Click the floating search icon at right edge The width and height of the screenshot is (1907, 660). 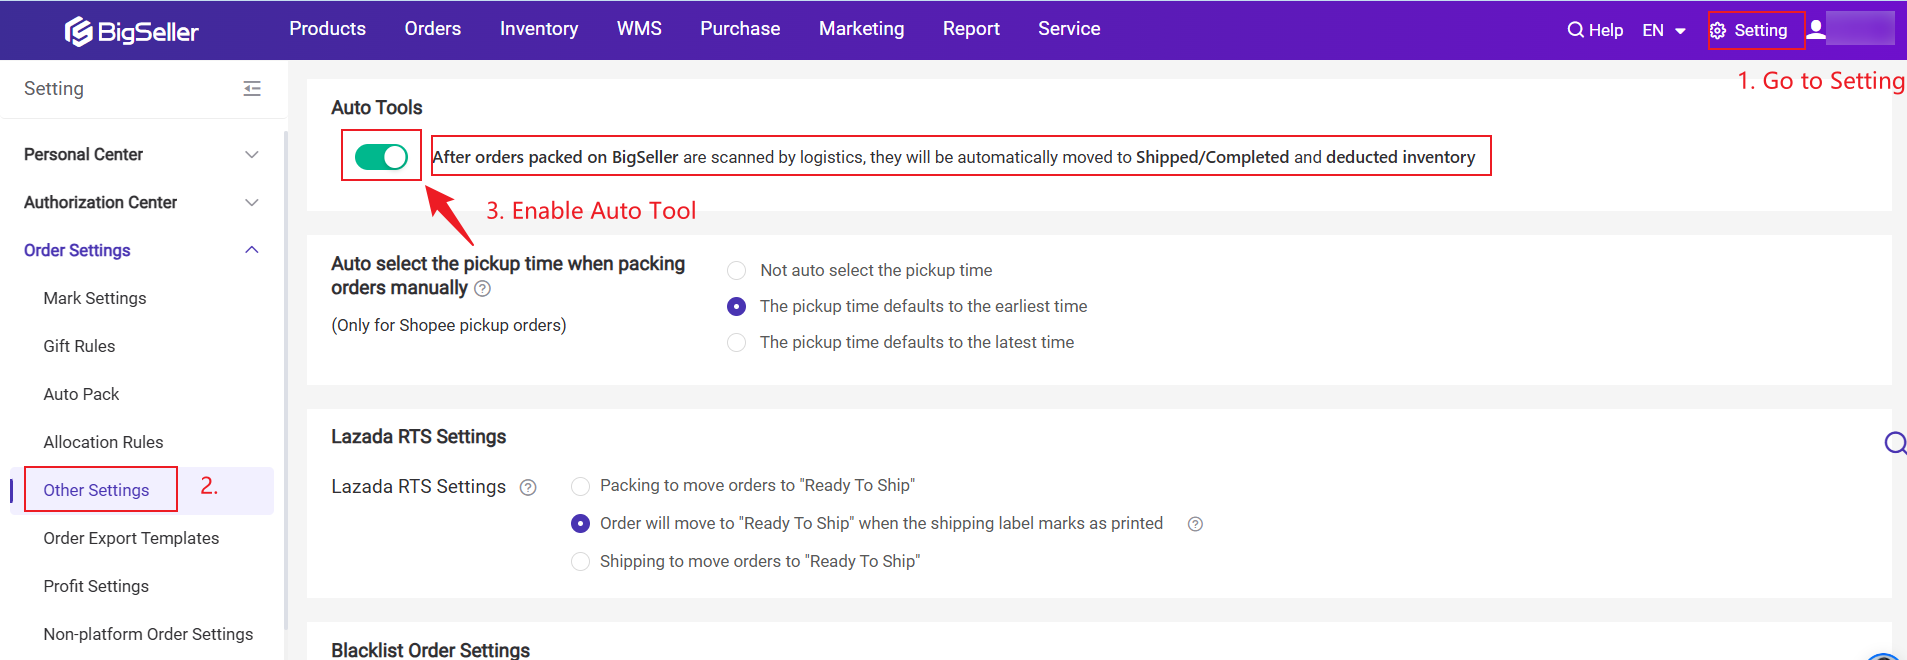point(1895,442)
